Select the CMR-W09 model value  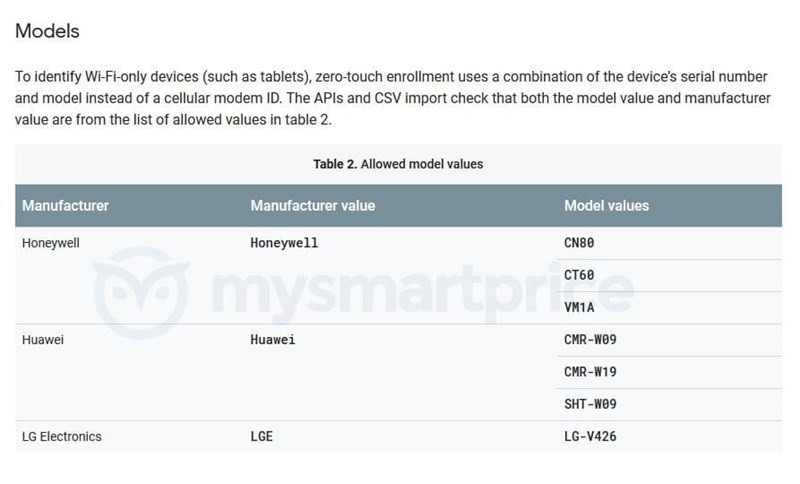pyautogui.click(x=590, y=340)
